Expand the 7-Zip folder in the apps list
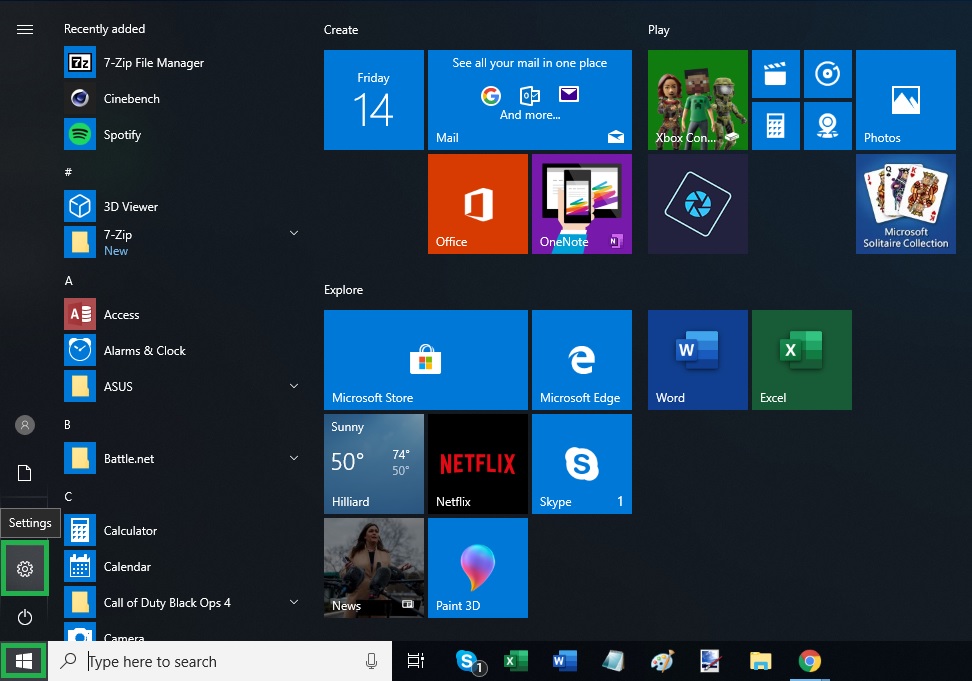Viewport: 972px width, 681px height. [x=293, y=233]
